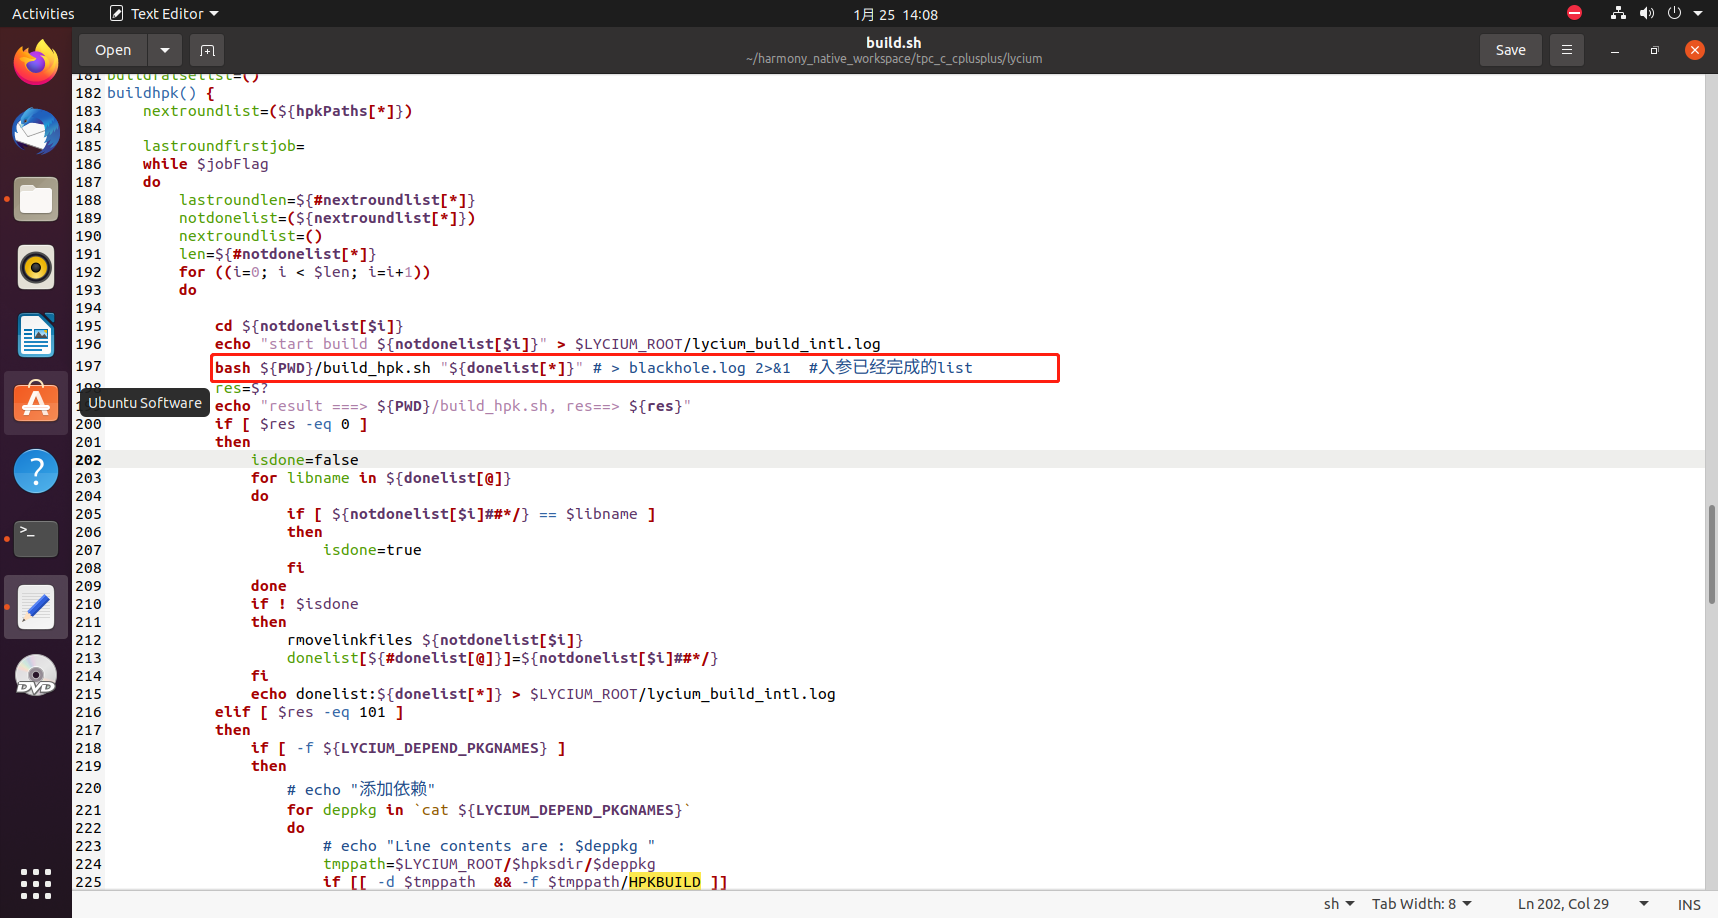
Task: Close the build.sh editor window
Action: point(1695,50)
